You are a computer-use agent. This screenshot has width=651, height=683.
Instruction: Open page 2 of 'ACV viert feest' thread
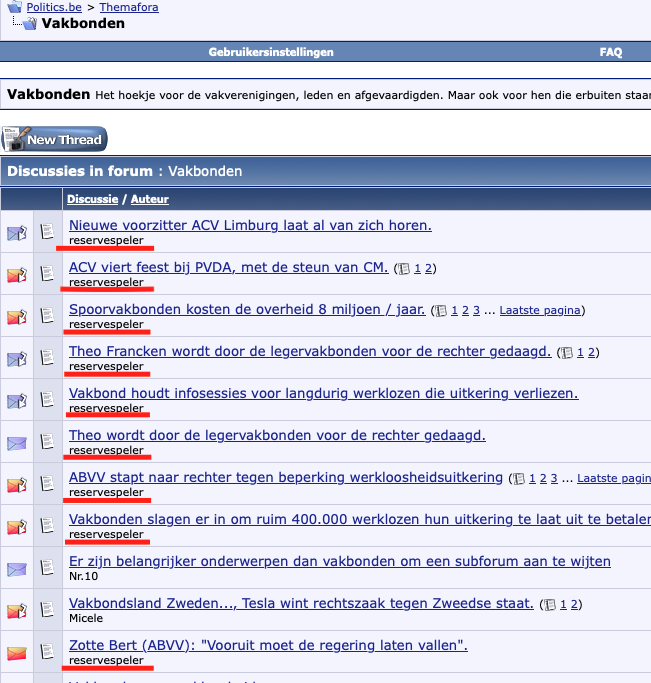pyautogui.click(x=429, y=268)
